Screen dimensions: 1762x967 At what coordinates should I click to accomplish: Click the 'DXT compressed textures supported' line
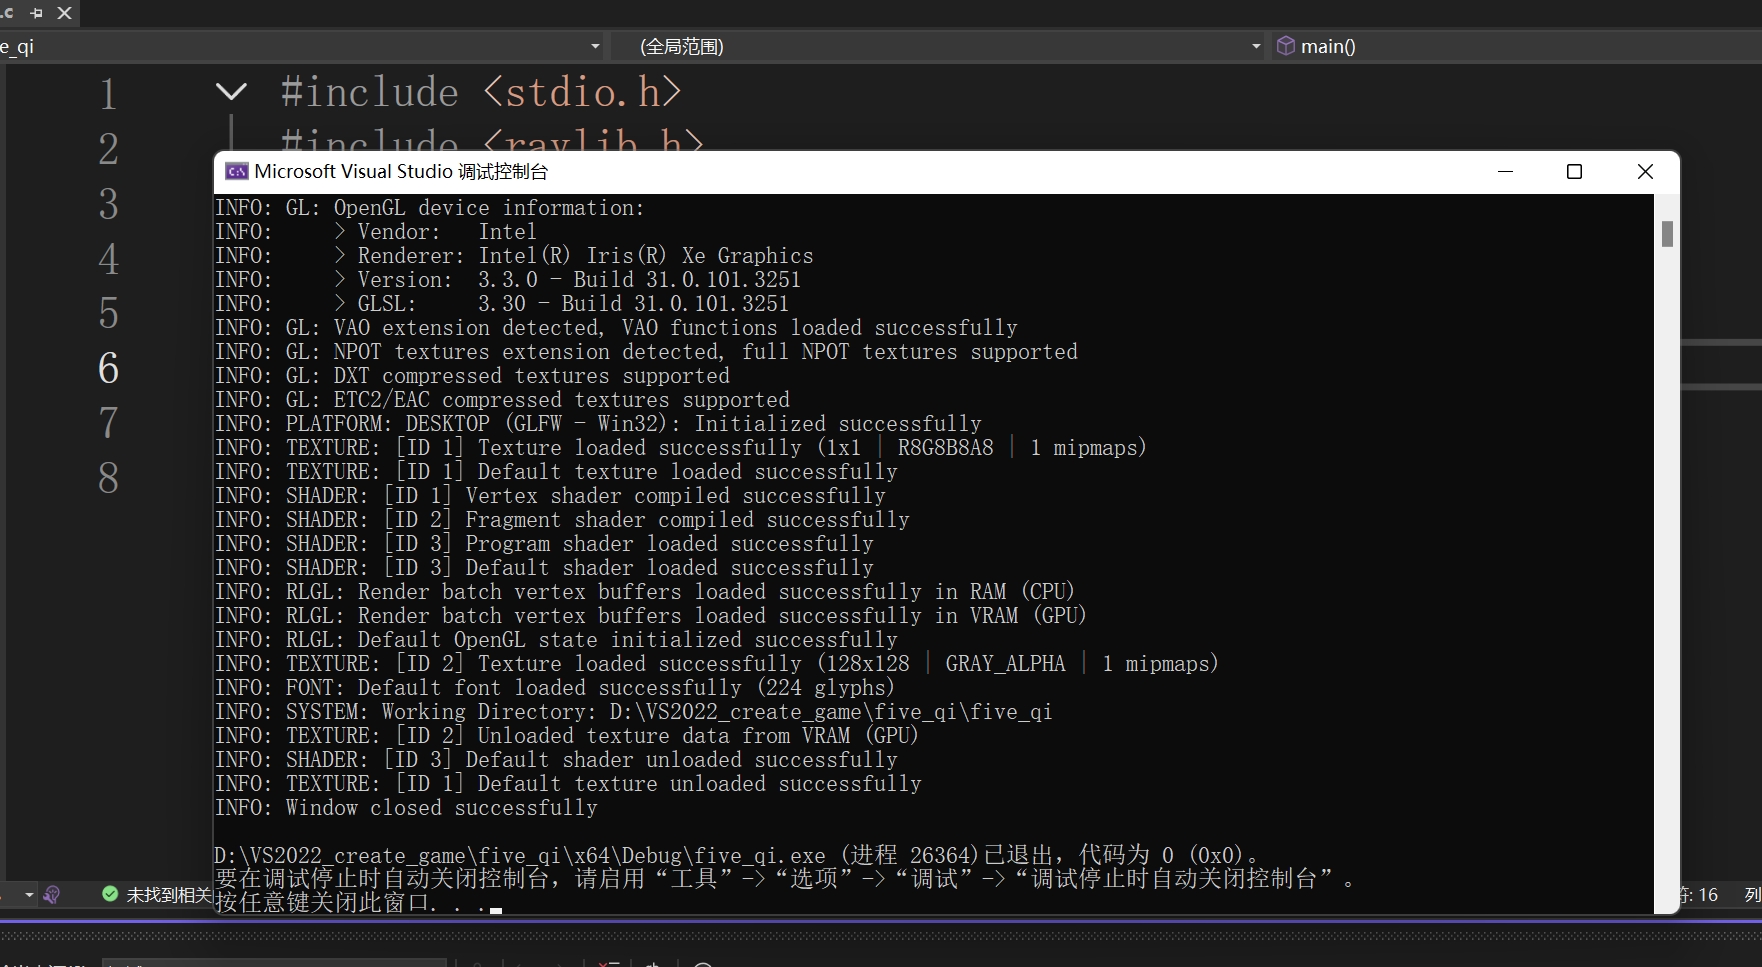coord(472,376)
